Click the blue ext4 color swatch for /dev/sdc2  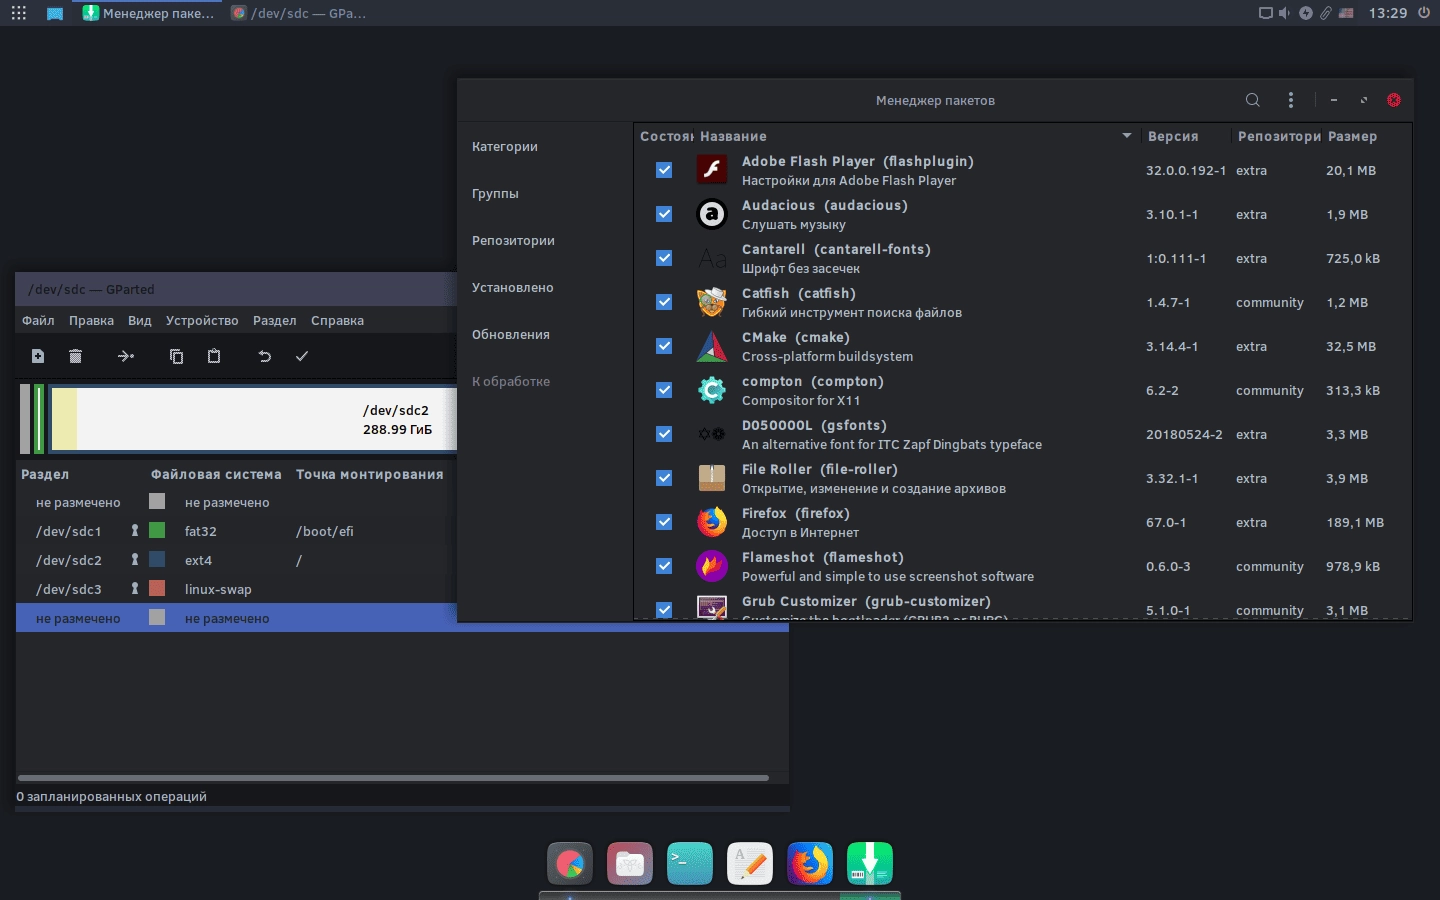tap(157, 559)
